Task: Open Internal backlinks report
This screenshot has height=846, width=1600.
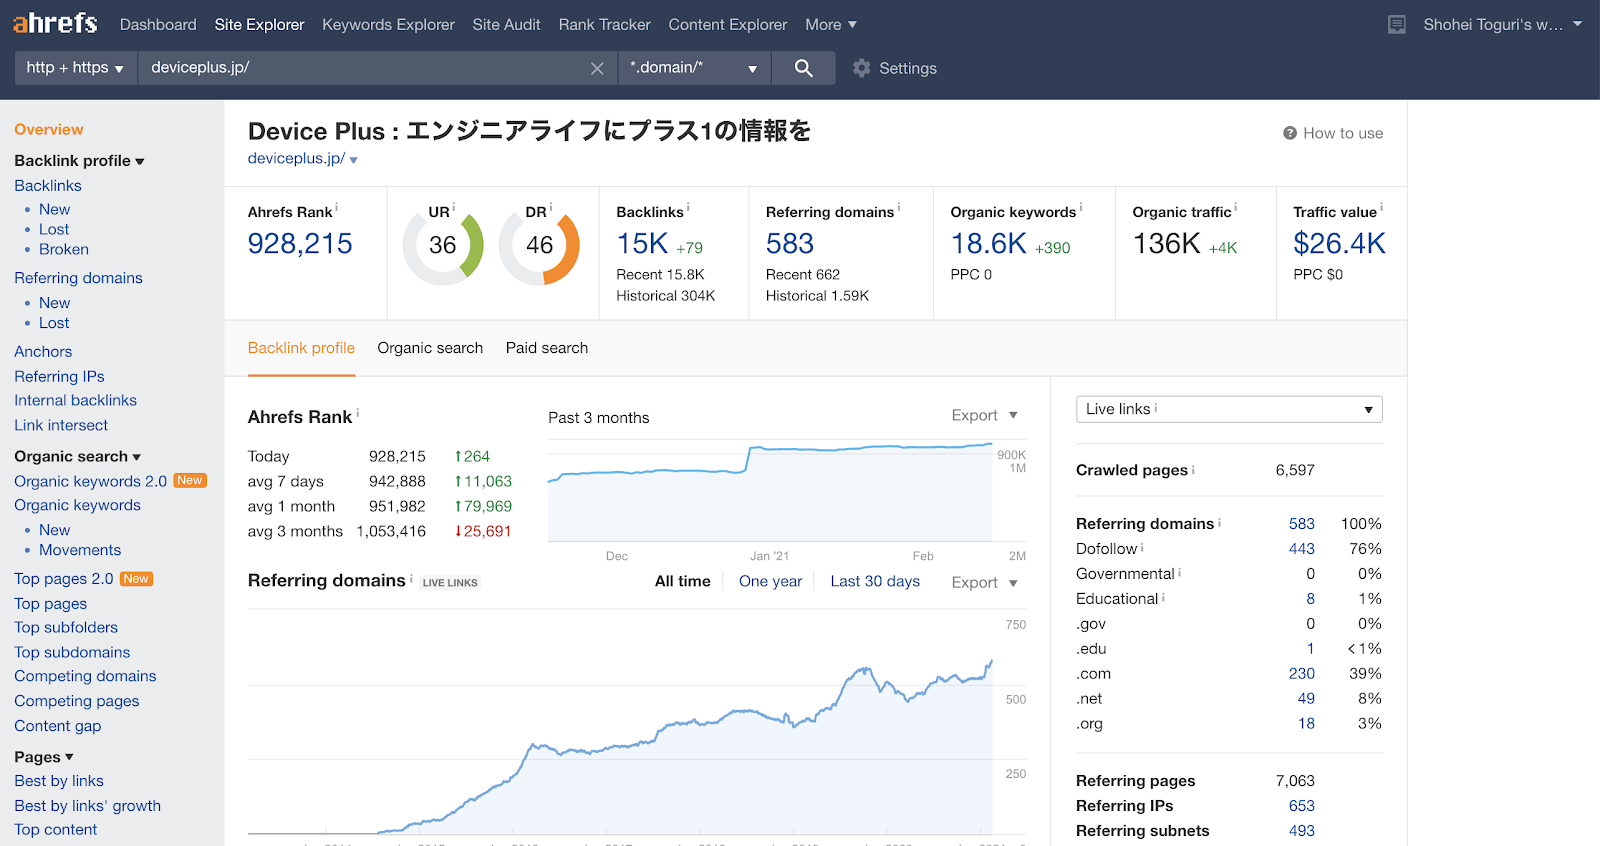Action: pyautogui.click(x=75, y=400)
